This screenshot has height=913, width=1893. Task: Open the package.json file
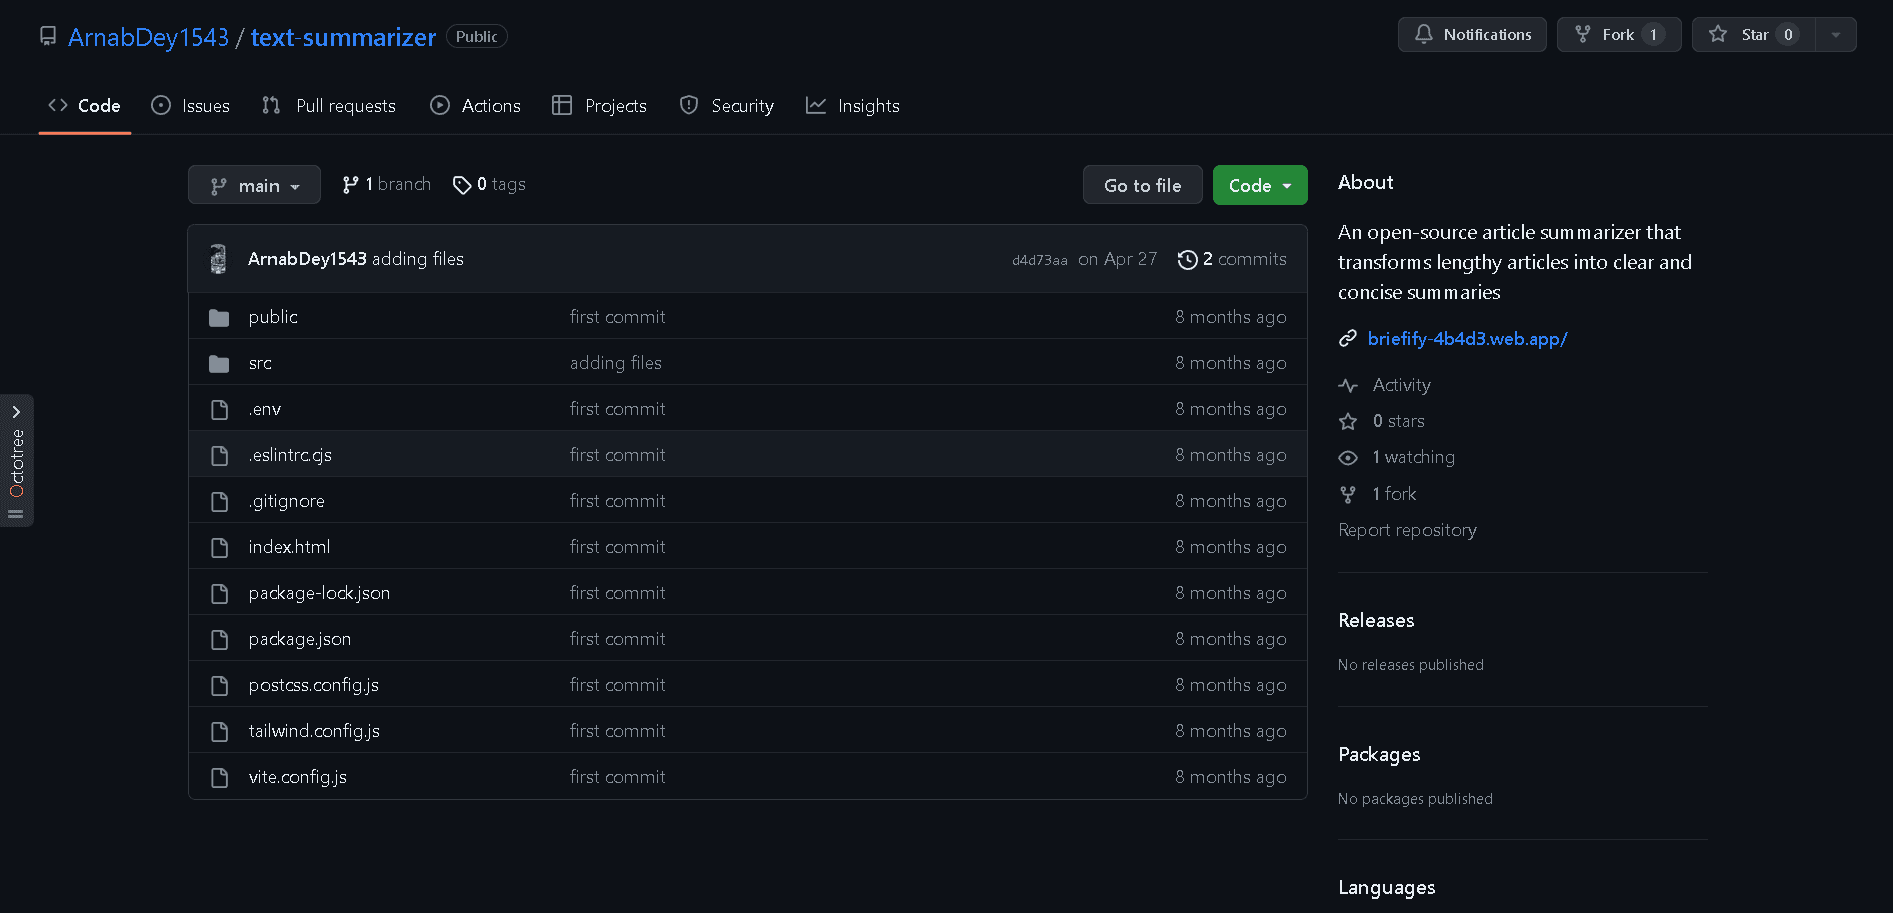[x=300, y=639]
